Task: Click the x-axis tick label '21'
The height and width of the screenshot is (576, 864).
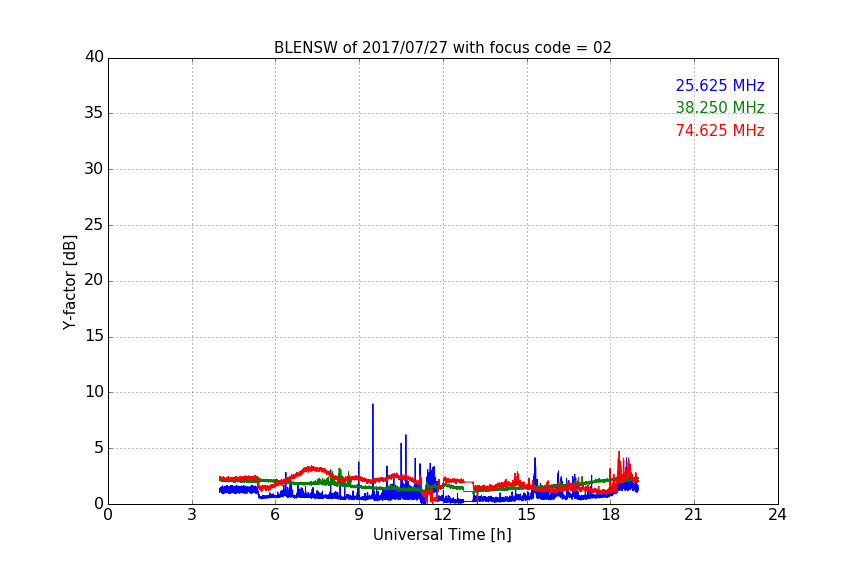Action: click(694, 515)
